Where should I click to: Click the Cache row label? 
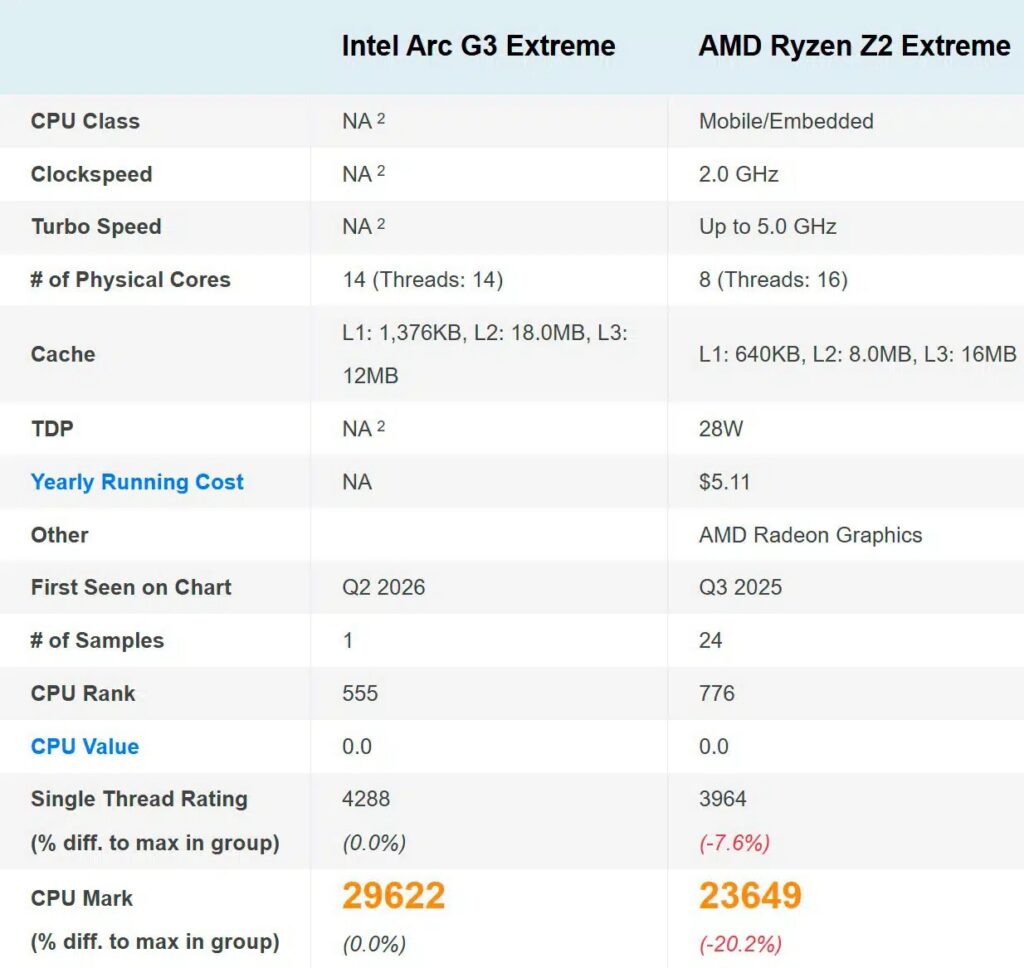(63, 354)
